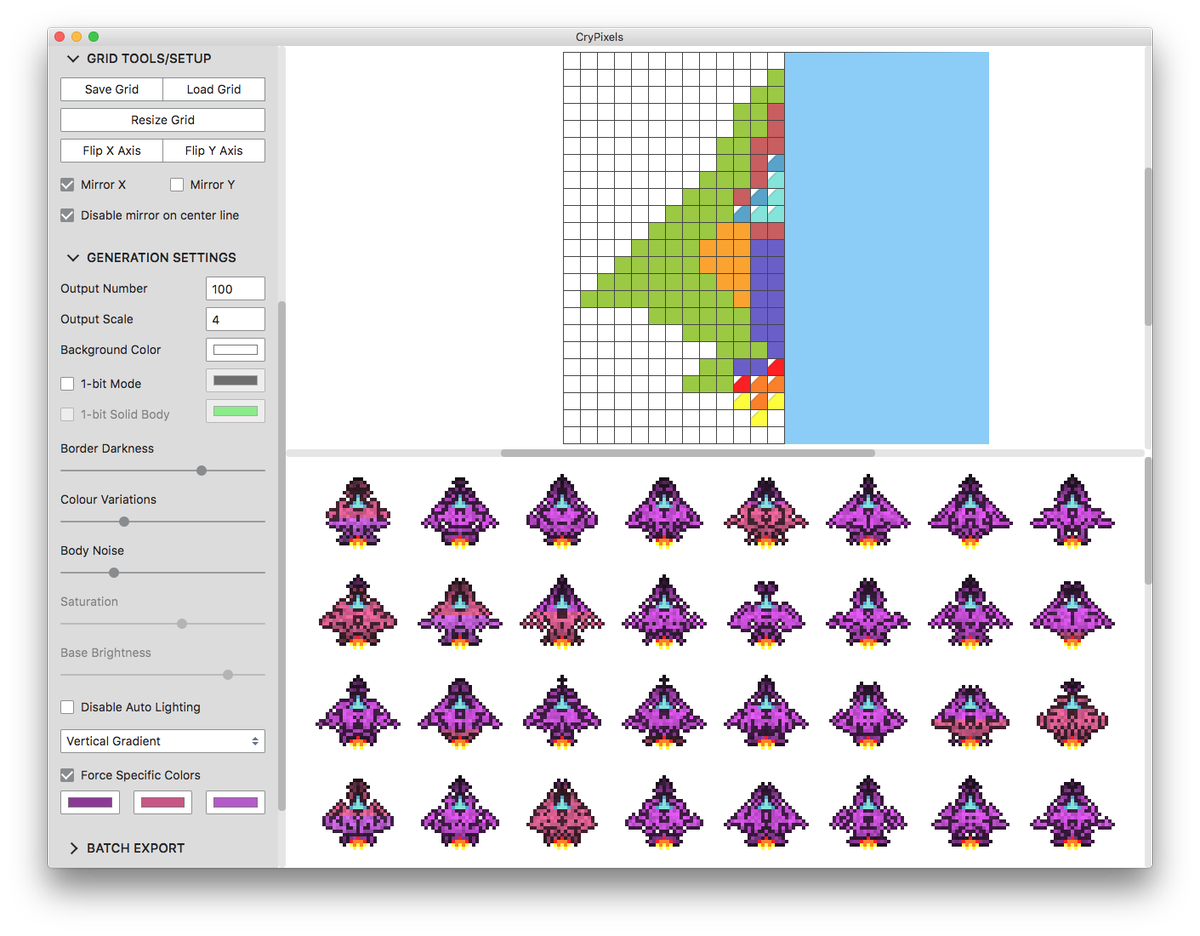Open the gray 1-bit Mode color swatch
Image resolution: width=1200 pixels, height=936 pixels.
point(236,380)
